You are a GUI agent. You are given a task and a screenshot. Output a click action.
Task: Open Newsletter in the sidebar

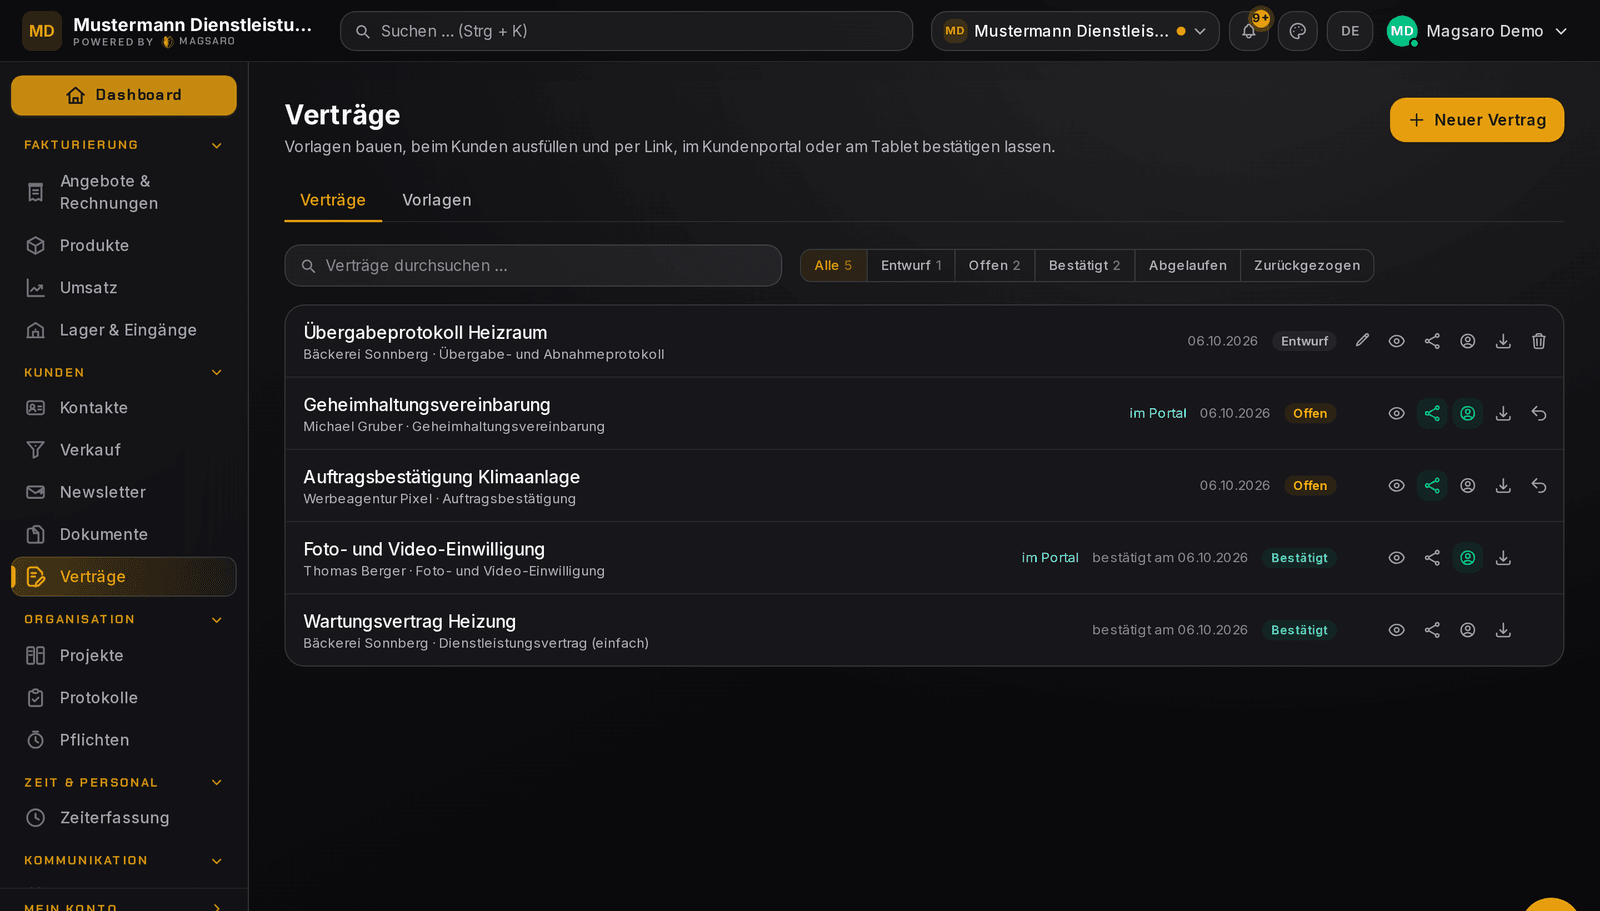[x=124, y=492]
